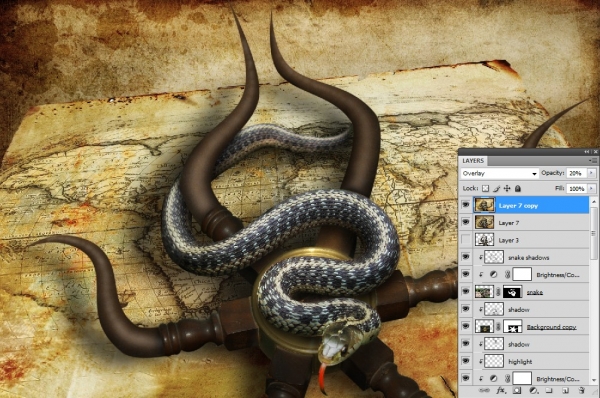Show the hidden Layer 3 layer
Image resolution: width=600 pixels, height=398 pixels.
tap(465, 240)
